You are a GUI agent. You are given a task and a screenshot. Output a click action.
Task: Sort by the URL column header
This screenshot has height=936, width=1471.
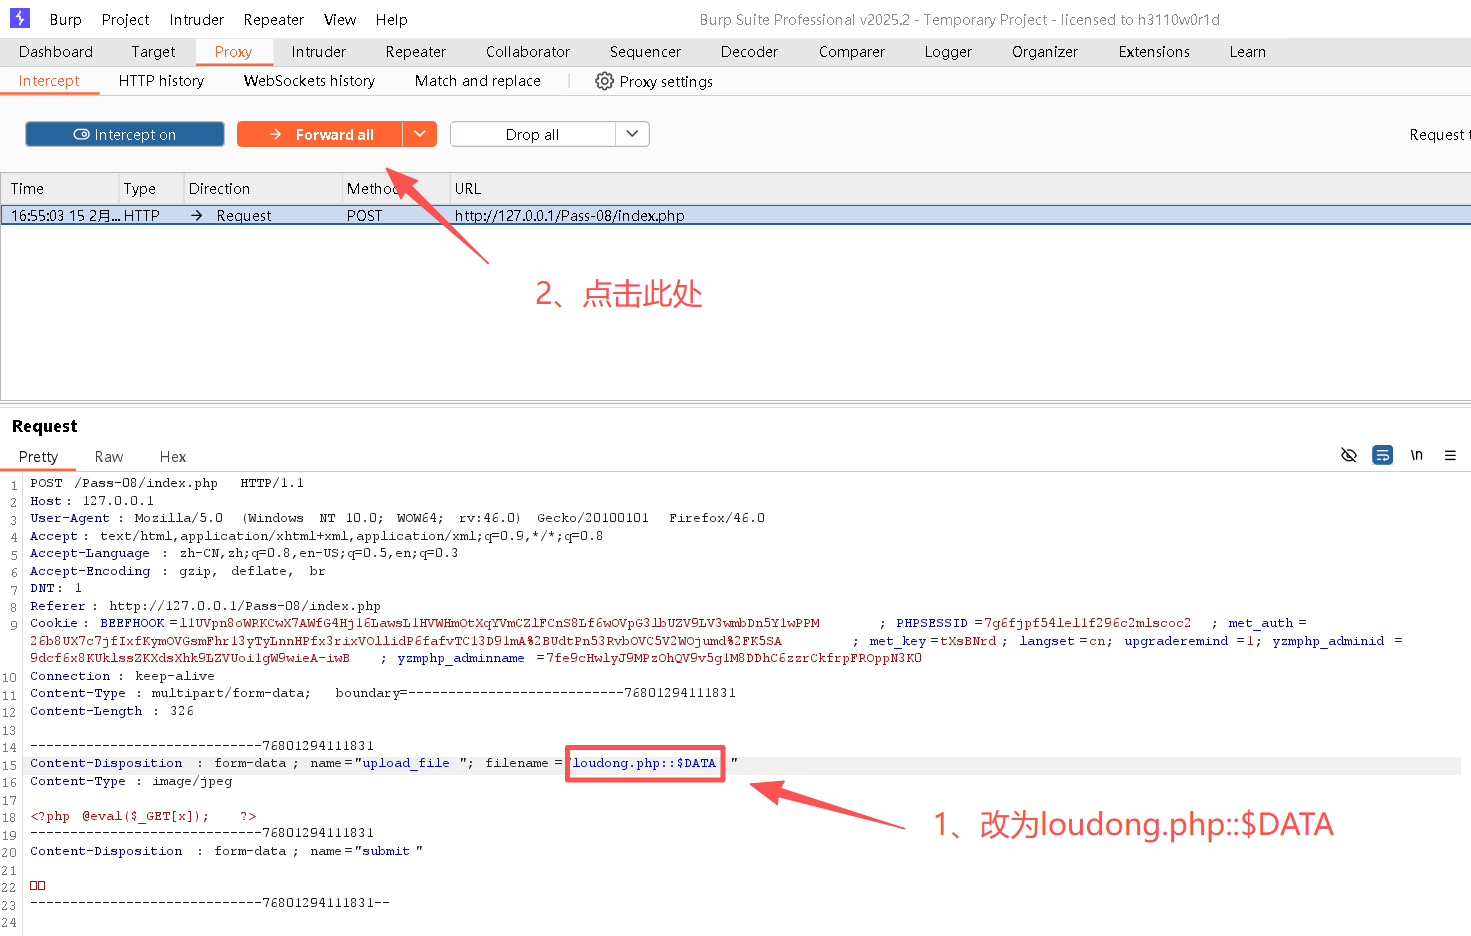coord(958,188)
